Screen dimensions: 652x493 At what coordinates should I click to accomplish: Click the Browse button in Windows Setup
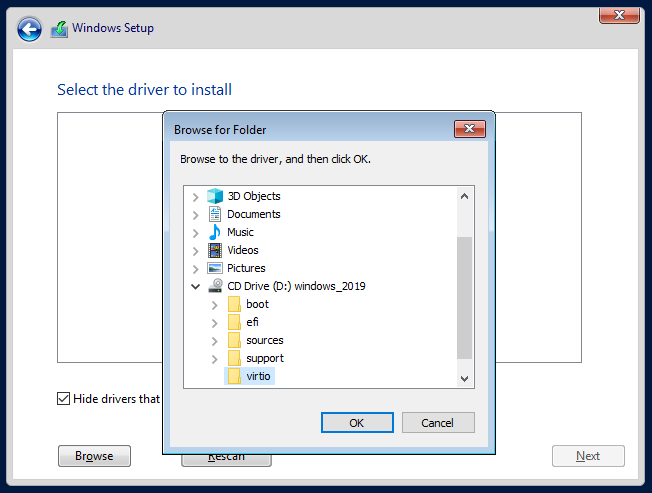94,456
